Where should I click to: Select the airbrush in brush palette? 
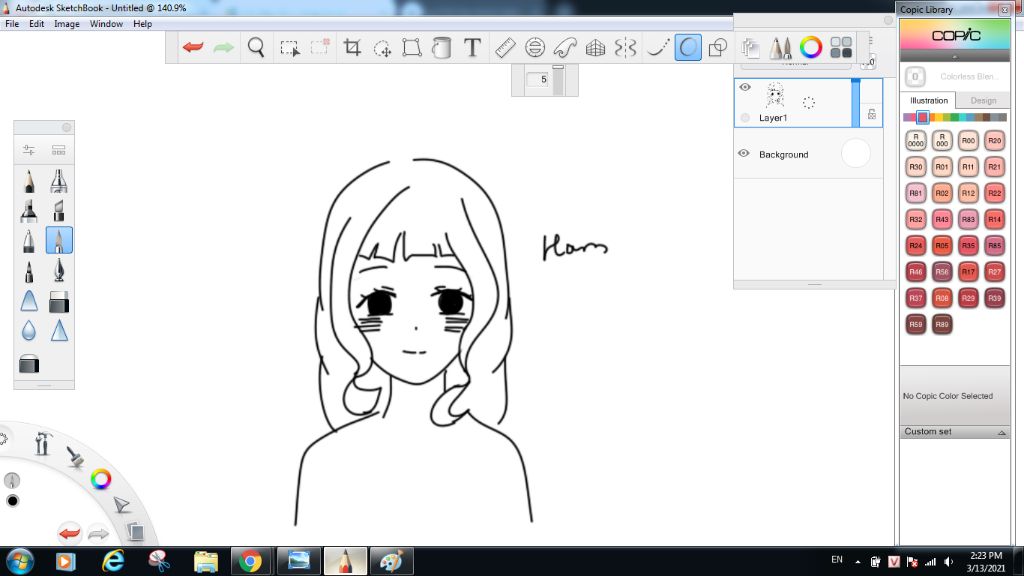point(59,181)
